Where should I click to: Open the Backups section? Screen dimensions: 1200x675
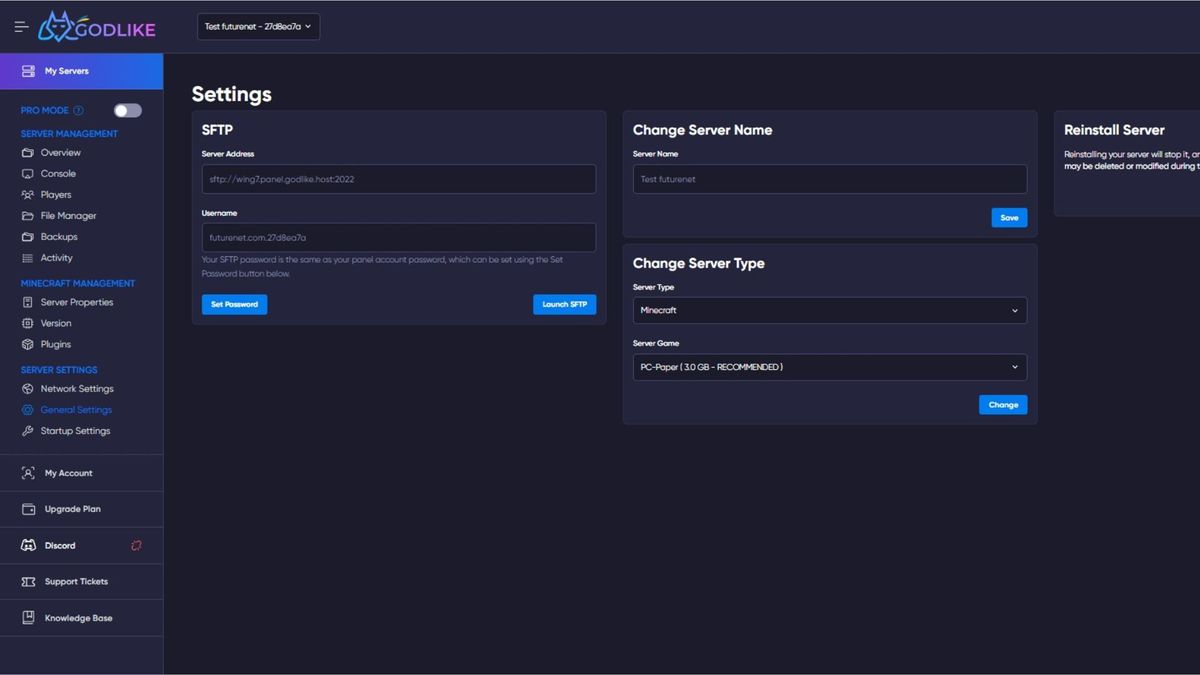pyautogui.click(x=60, y=236)
